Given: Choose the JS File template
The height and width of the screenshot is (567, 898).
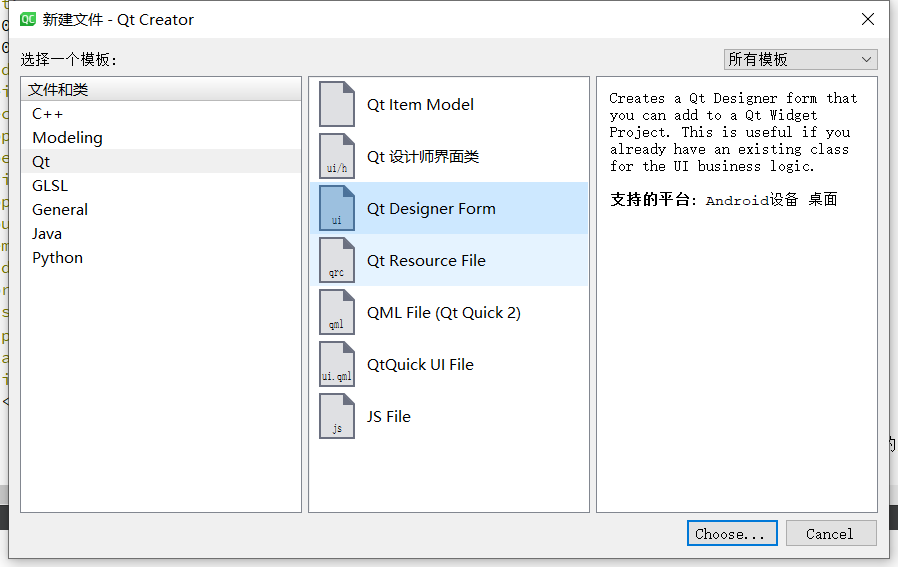Looking at the screenshot, I should click(x=449, y=416).
